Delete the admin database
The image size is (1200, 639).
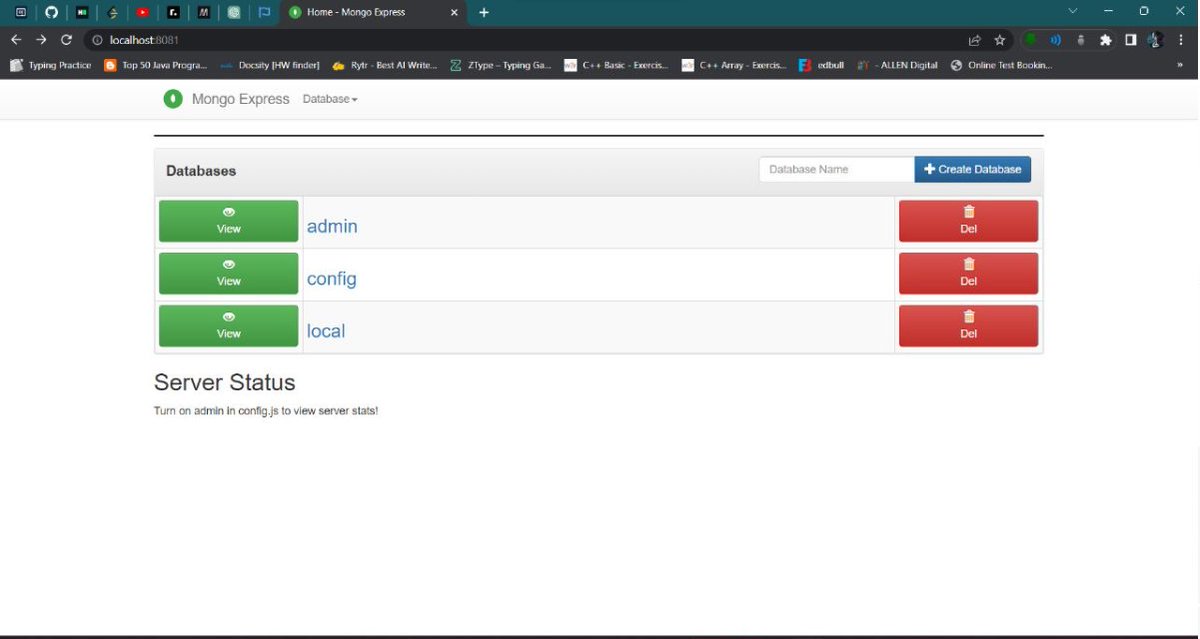968,221
